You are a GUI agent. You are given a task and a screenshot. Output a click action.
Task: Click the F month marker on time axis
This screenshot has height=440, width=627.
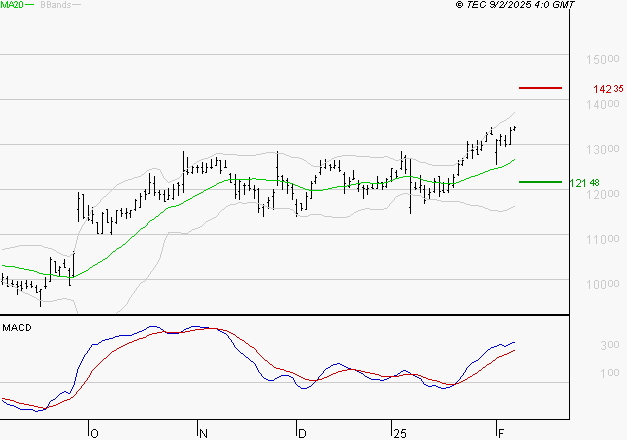pos(501,434)
